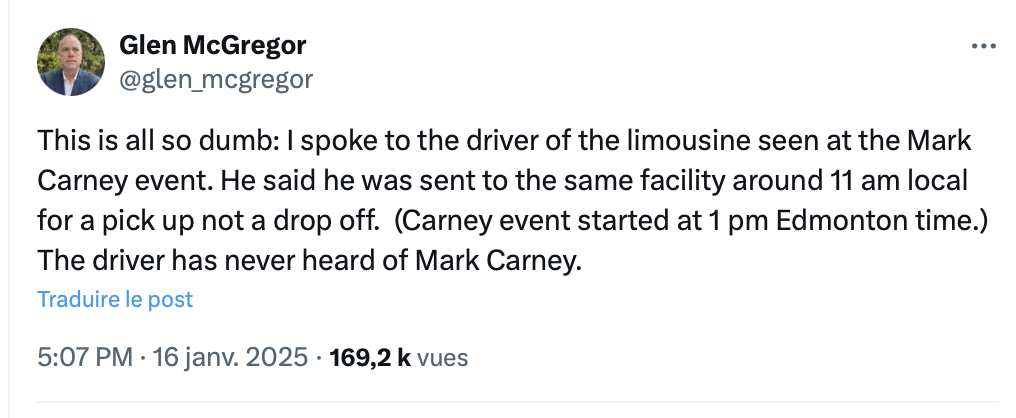Open the 169,2 k views count

point(370,358)
